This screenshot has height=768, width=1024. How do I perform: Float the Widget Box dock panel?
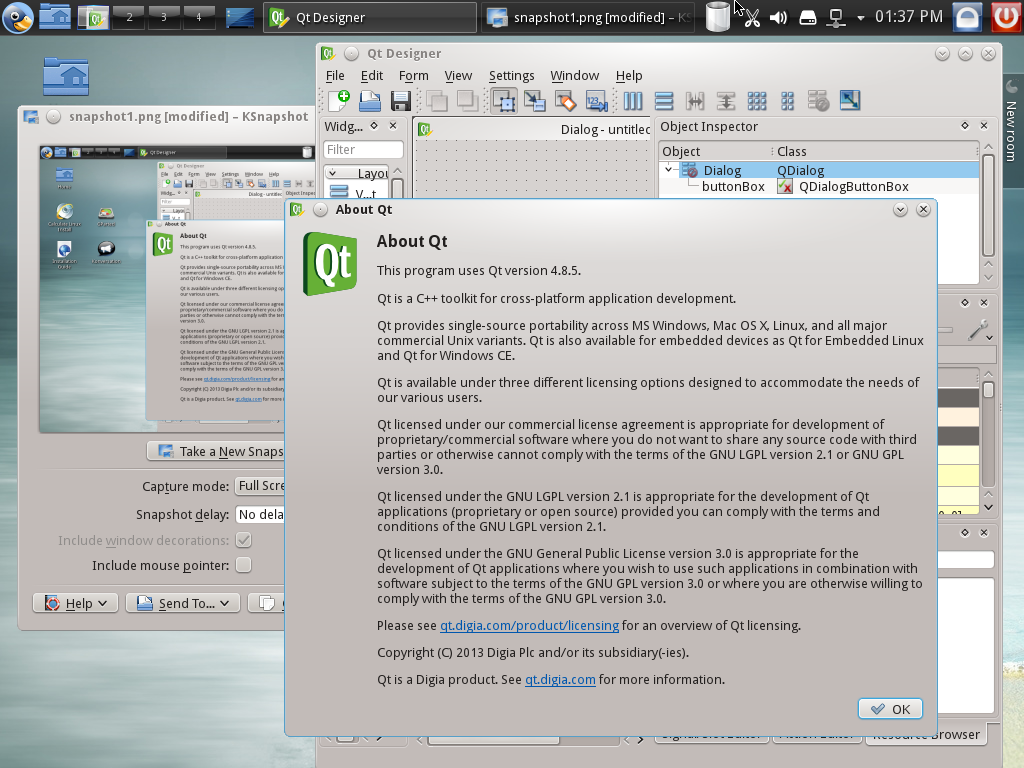pyautogui.click(x=374, y=126)
